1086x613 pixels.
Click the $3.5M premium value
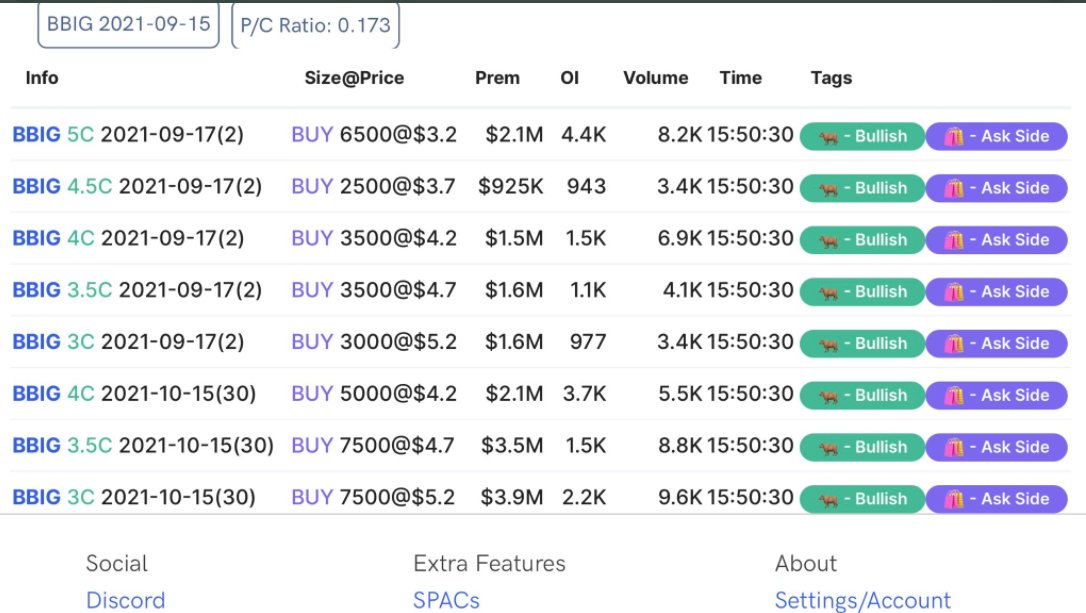[x=512, y=445]
